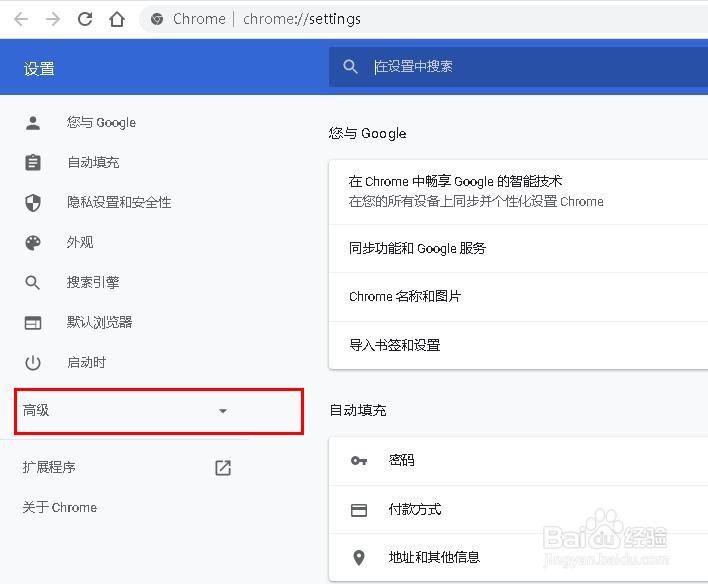Screen dimensions: 708x584
Task: Click the 高级 label in the sidebar
Action: pyautogui.click(x=36, y=410)
